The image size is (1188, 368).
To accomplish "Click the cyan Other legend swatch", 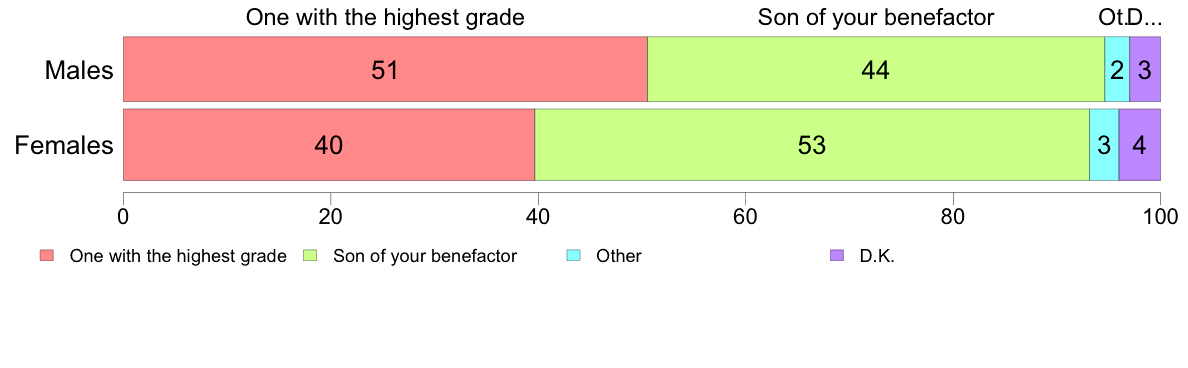I will coord(574,256).
